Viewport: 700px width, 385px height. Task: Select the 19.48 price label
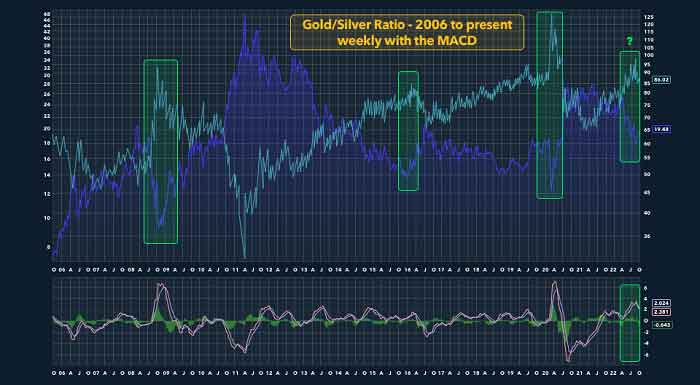tap(661, 129)
